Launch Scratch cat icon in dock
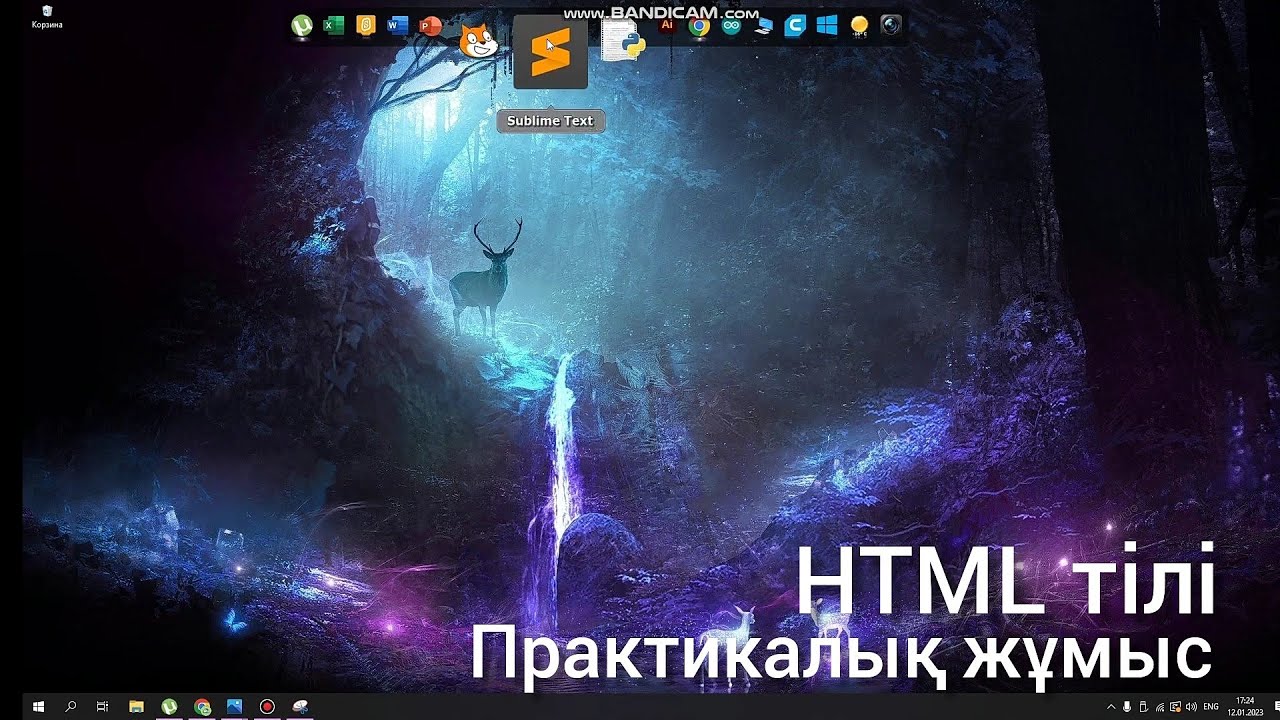 (x=478, y=40)
